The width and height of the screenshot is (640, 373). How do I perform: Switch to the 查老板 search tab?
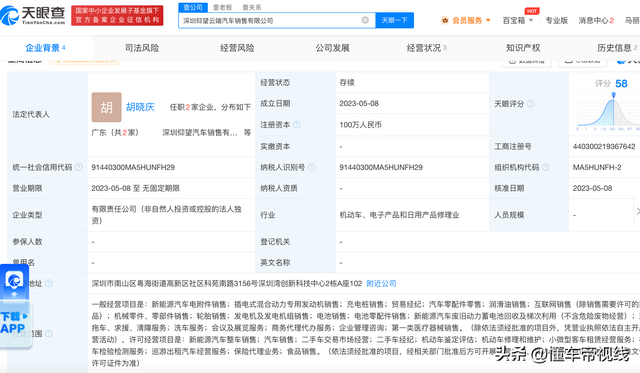tap(222, 7)
